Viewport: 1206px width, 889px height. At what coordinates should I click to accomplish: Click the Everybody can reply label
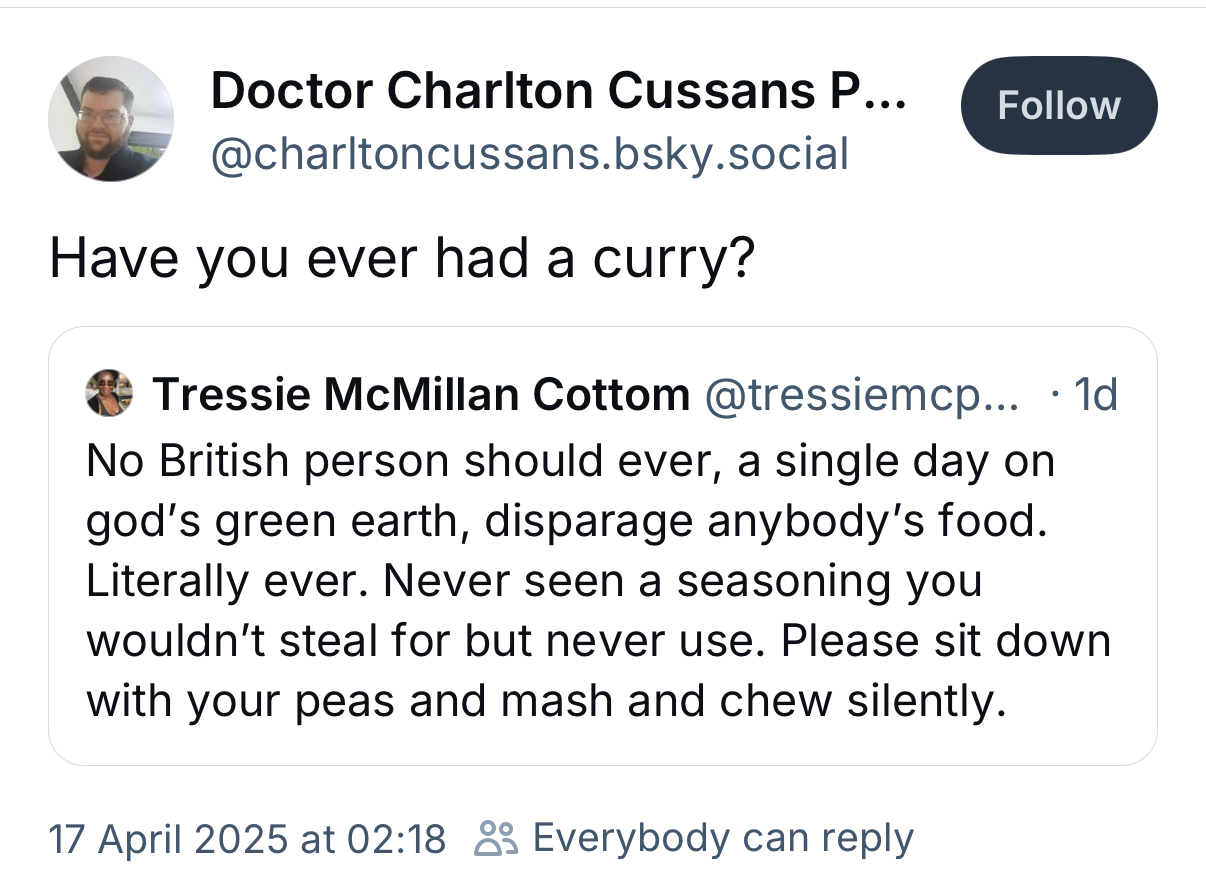pyautogui.click(x=722, y=838)
